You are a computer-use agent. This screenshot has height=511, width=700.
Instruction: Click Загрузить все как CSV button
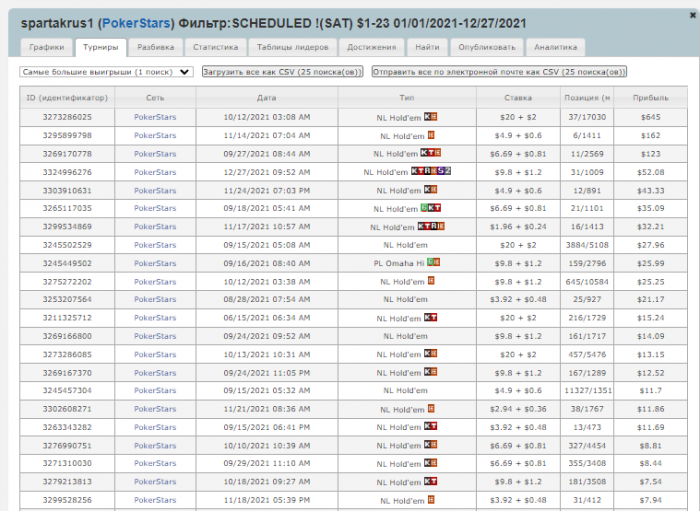pyautogui.click(x=283, y=72)
